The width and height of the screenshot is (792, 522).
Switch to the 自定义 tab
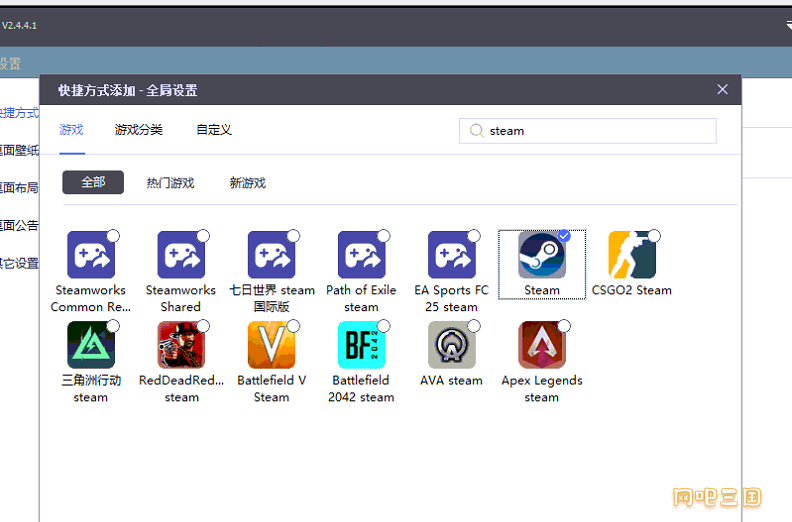pyautogui.click(x=214, y=130)
